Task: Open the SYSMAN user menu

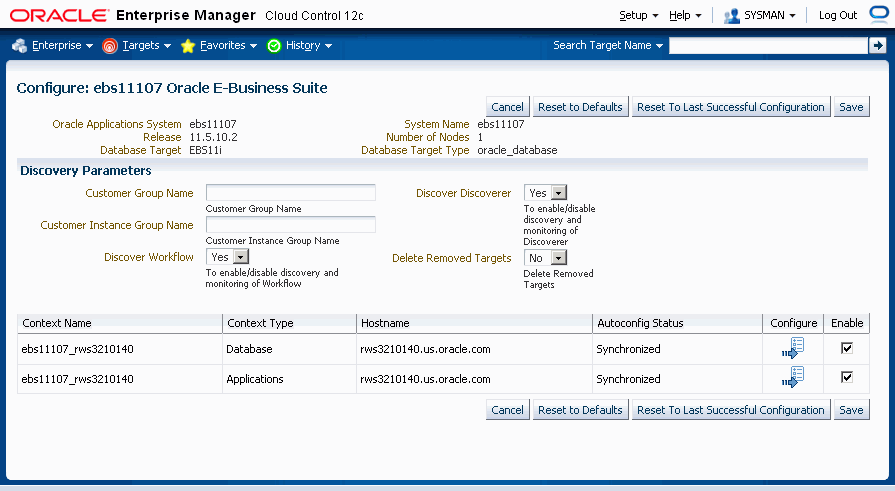Action: click(x=769, y=15)
